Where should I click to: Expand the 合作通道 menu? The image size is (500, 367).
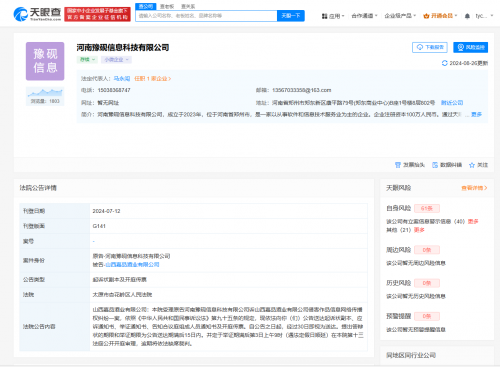364,16
